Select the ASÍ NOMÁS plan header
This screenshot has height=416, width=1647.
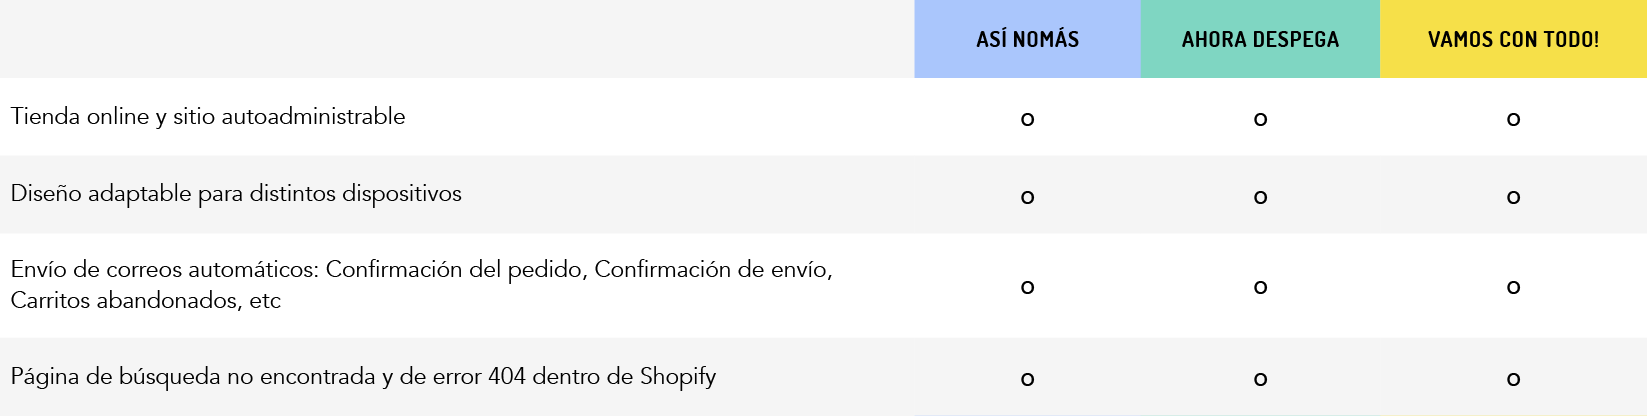[1027, 39]
